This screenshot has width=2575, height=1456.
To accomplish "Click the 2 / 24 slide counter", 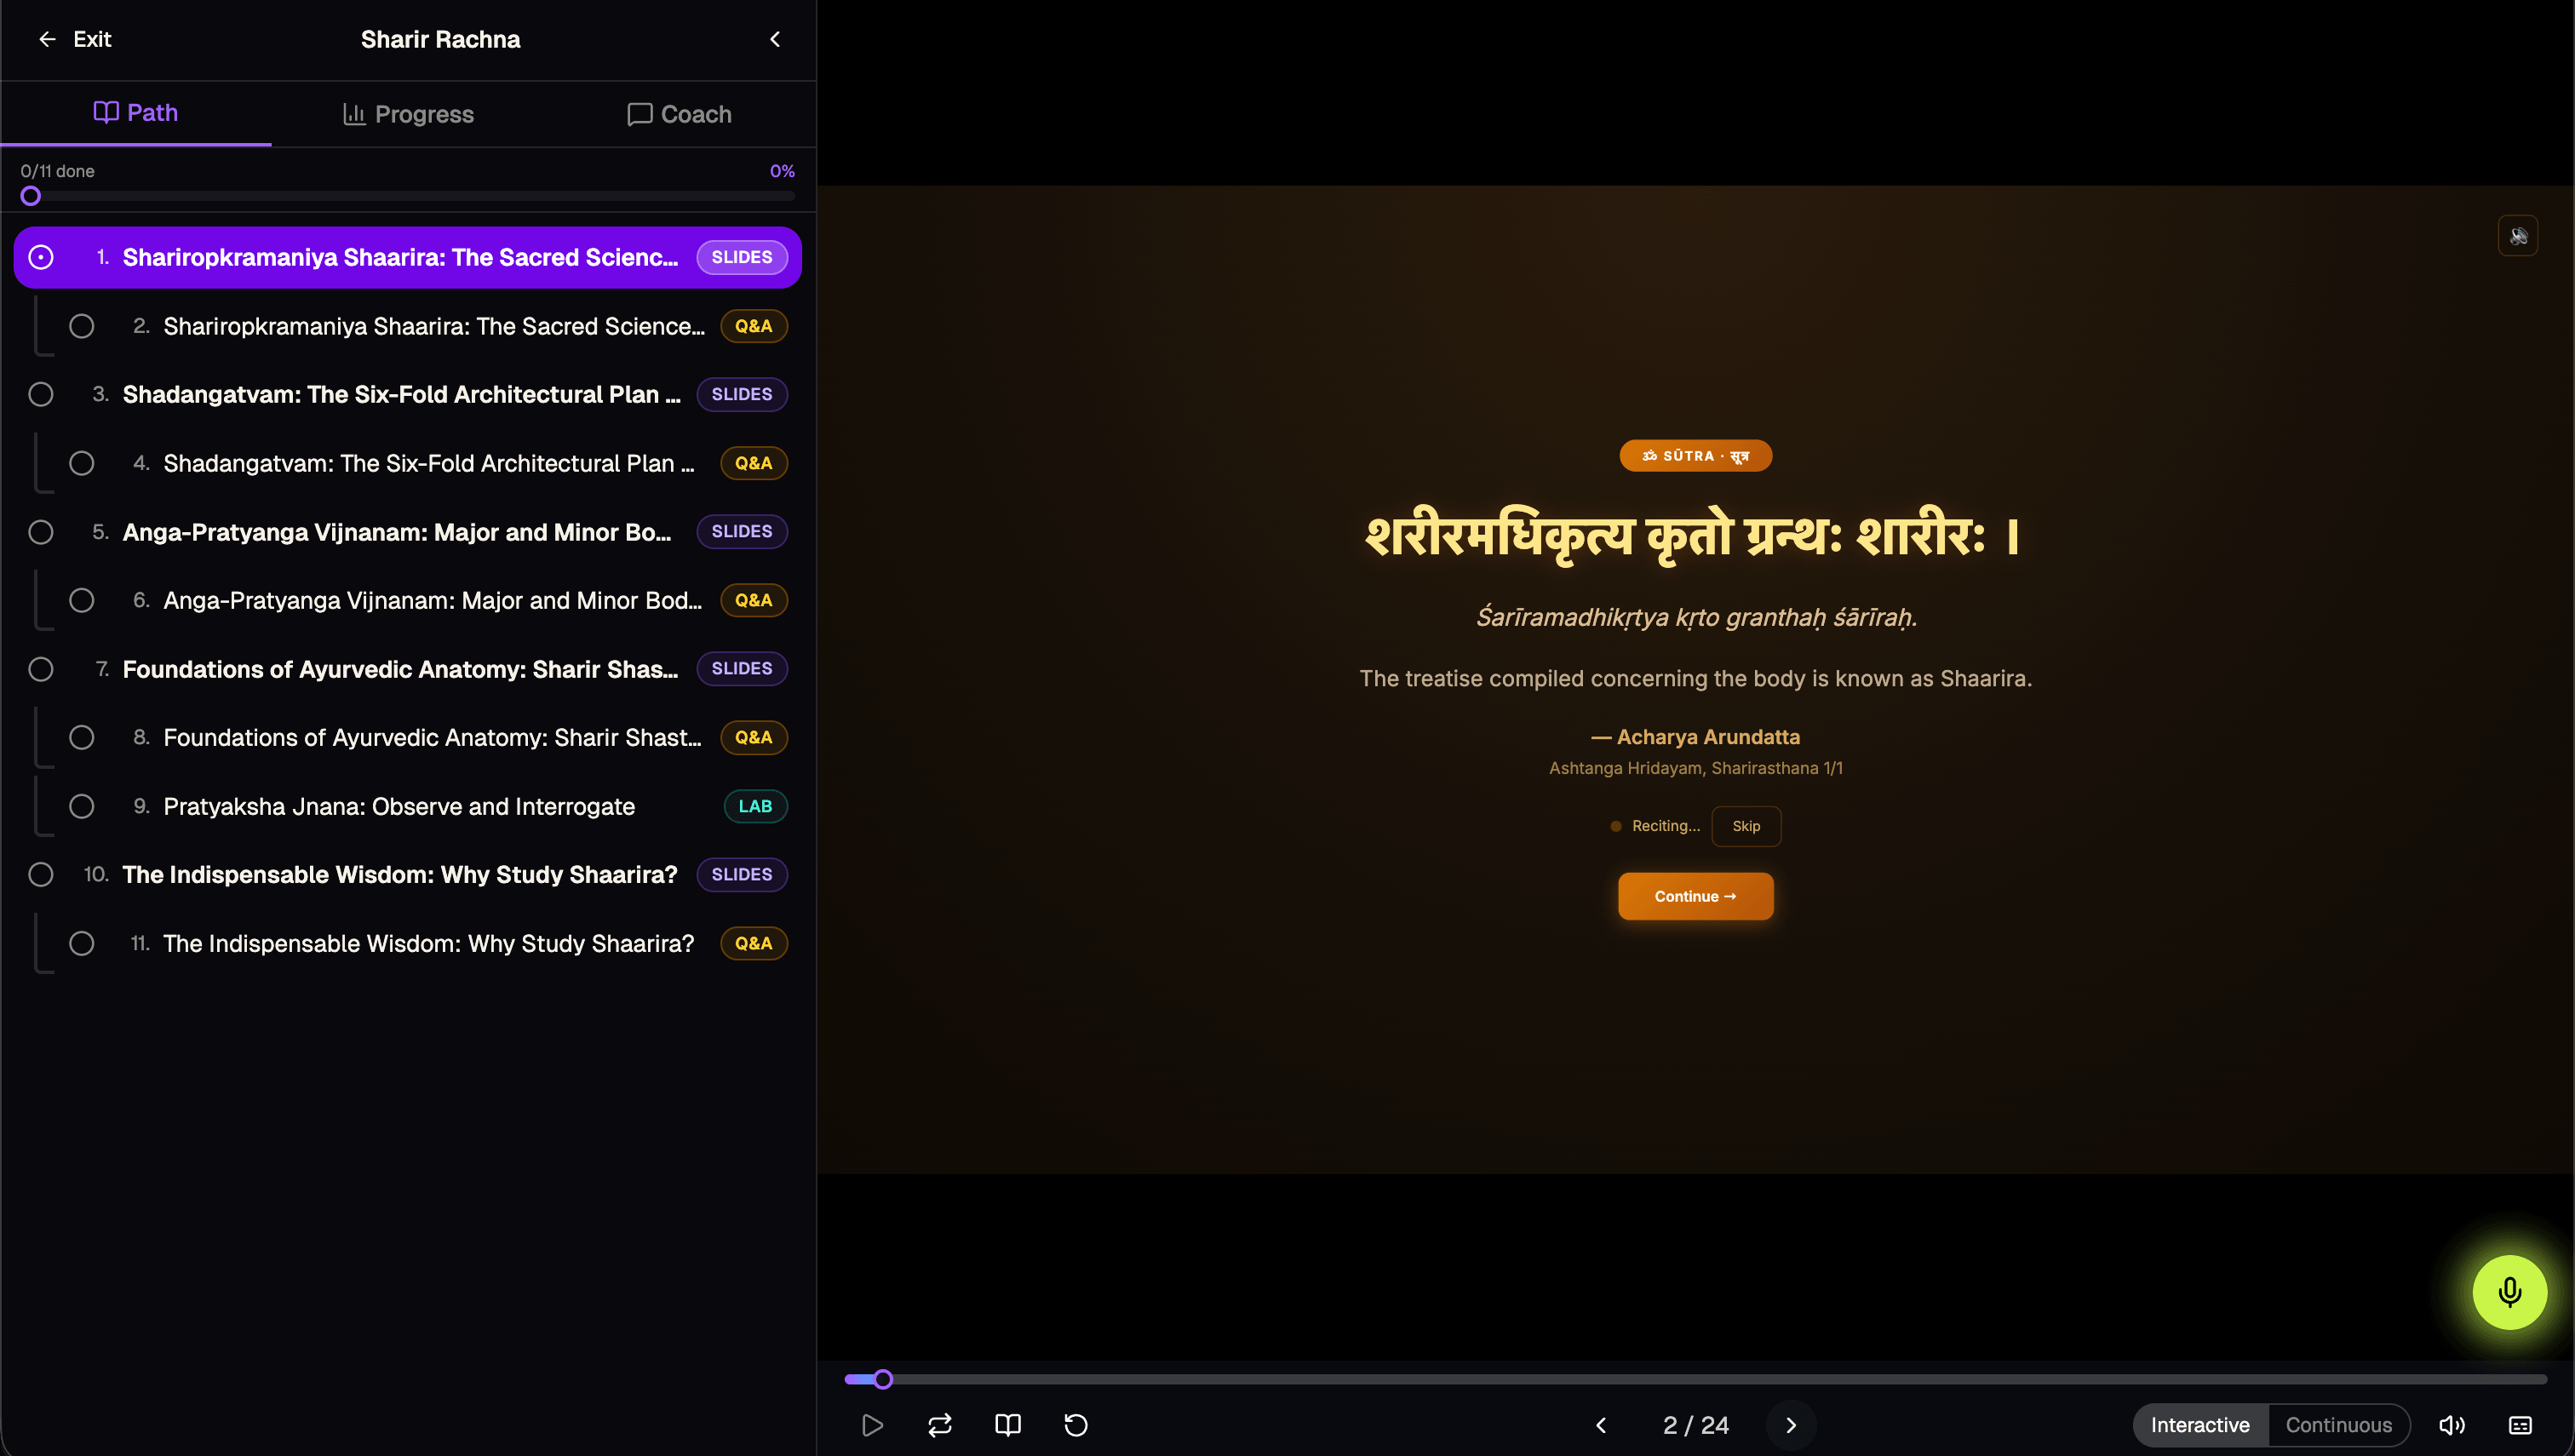I will point(1696,1425).
